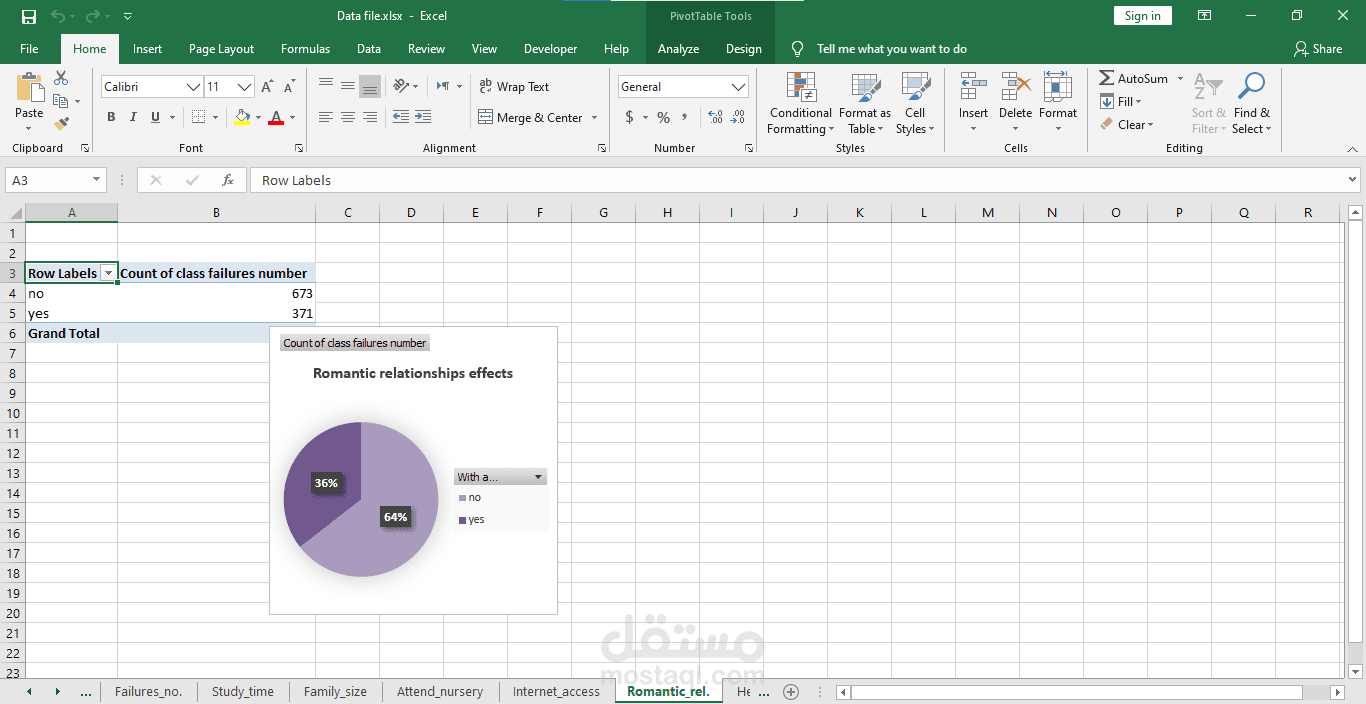Switch to the Formulas ribbon tab
The width and height of the screenshot is (1366, 704).
pos(305,48)
